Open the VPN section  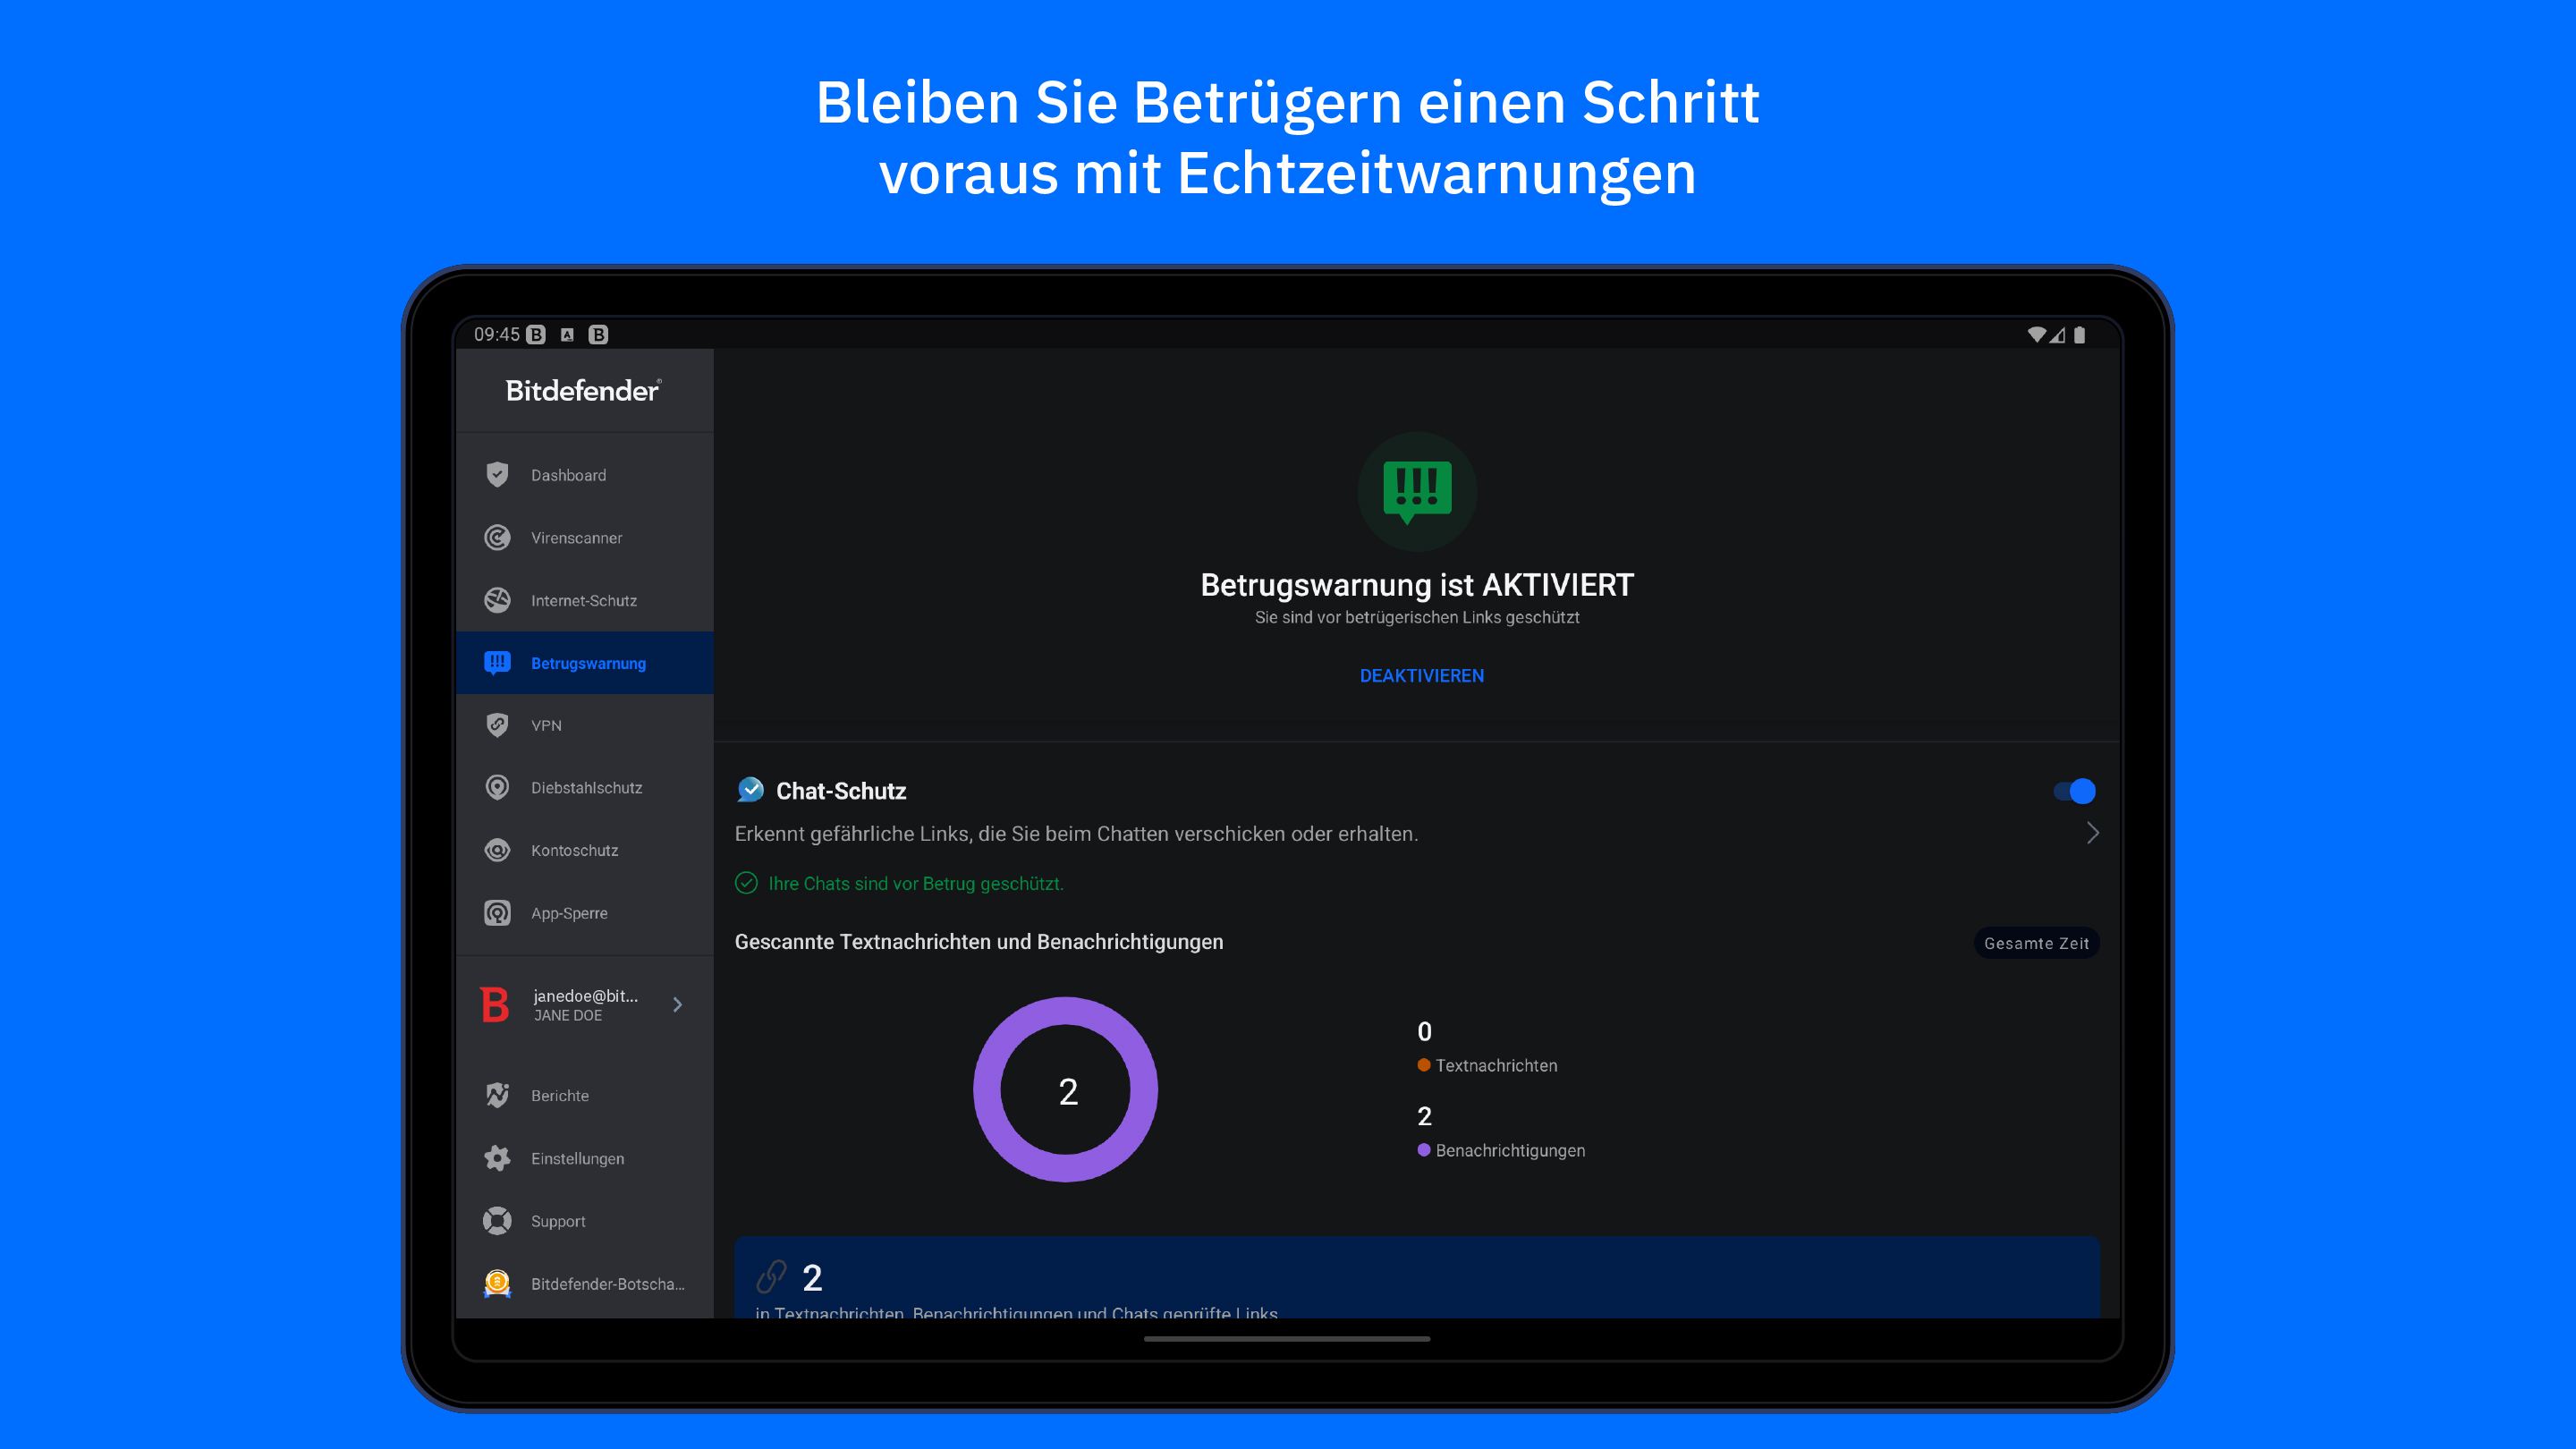click(585, 725)
